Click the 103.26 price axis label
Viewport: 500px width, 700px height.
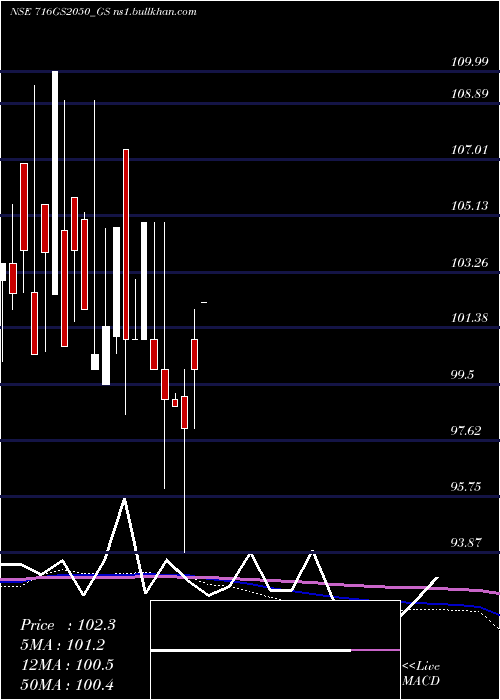pos(469,262)
